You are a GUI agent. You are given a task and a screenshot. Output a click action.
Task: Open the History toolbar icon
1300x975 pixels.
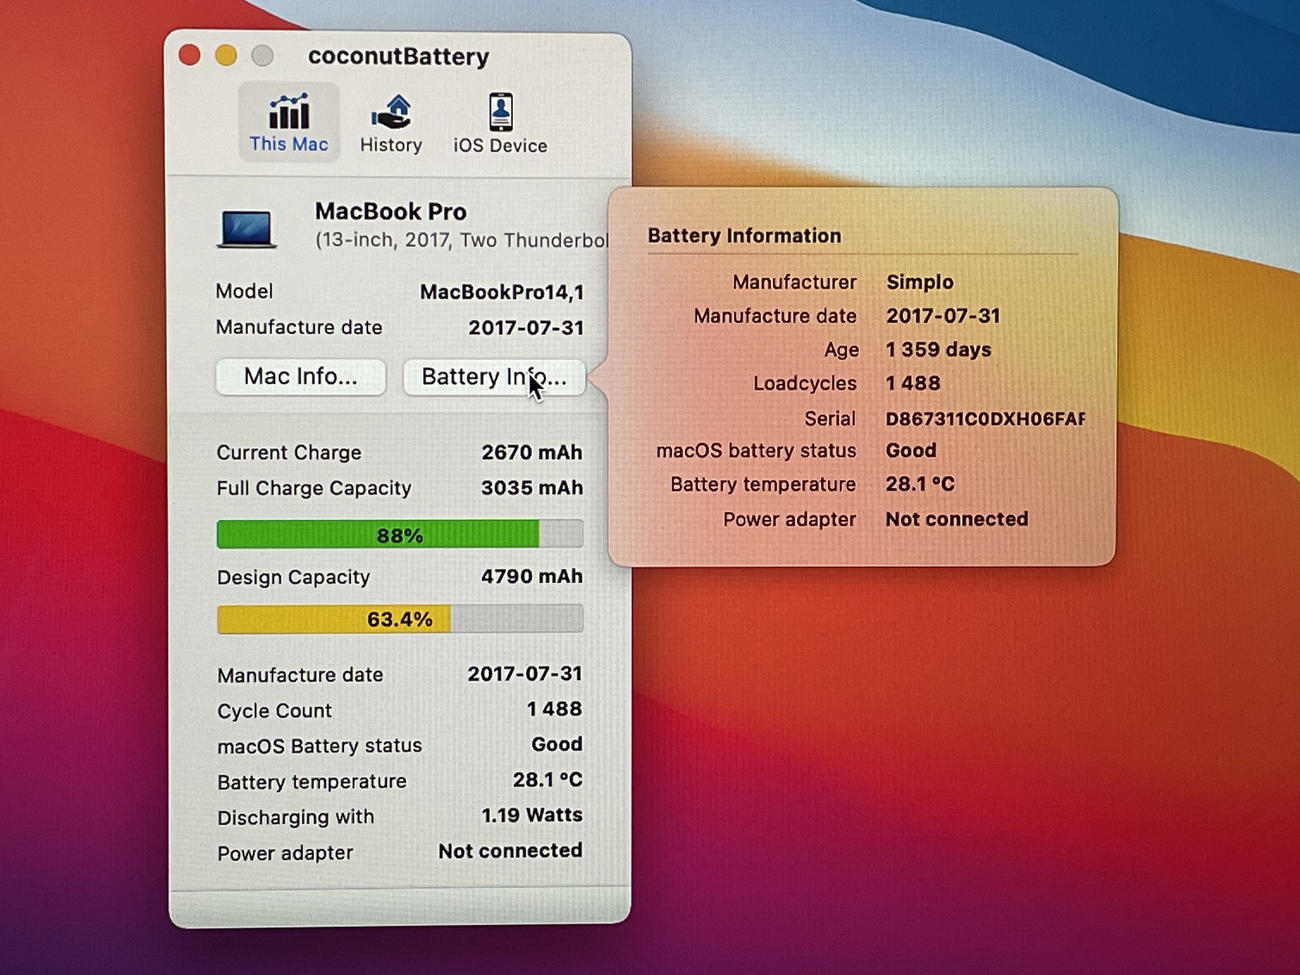point(391,123)
